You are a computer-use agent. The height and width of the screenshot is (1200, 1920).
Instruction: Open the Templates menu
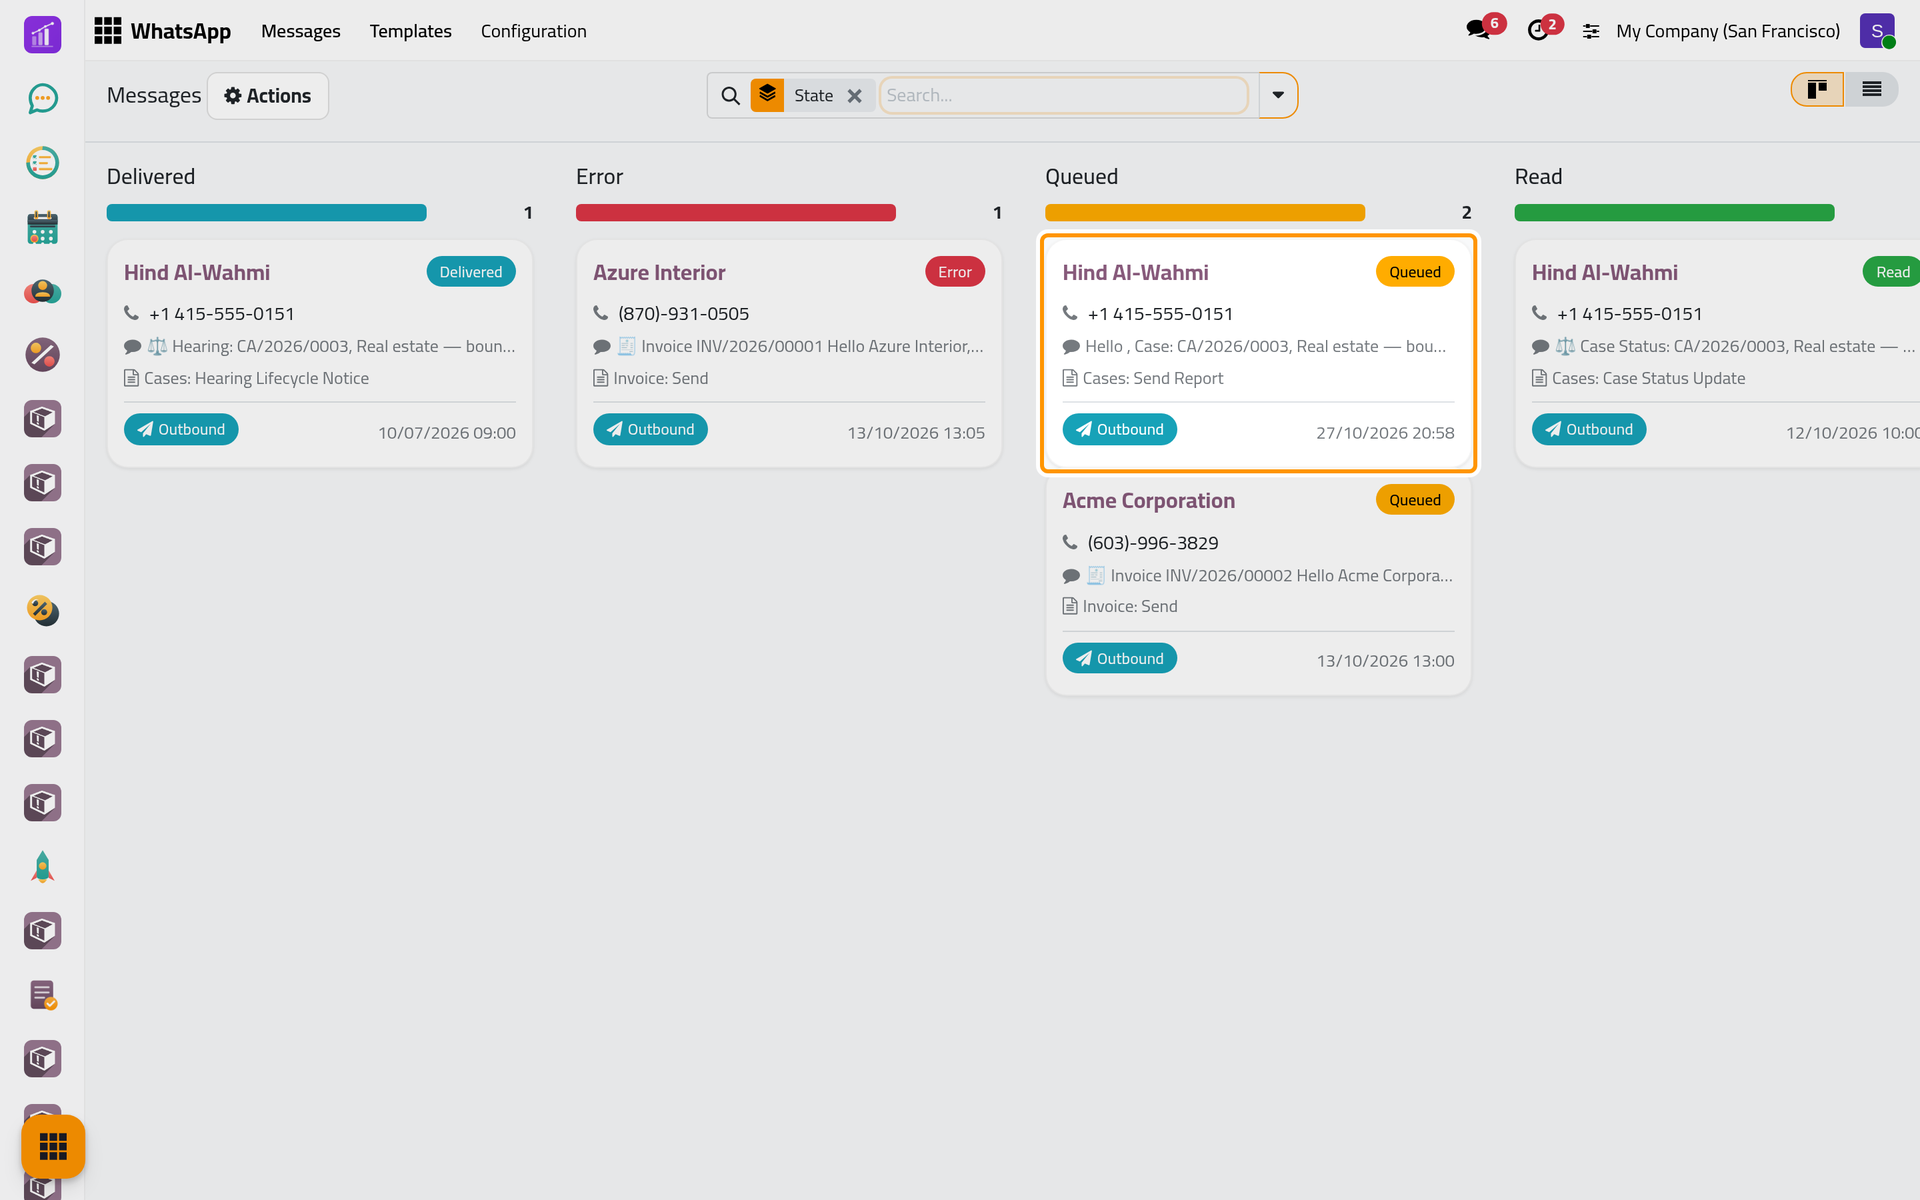coord(411,31)
